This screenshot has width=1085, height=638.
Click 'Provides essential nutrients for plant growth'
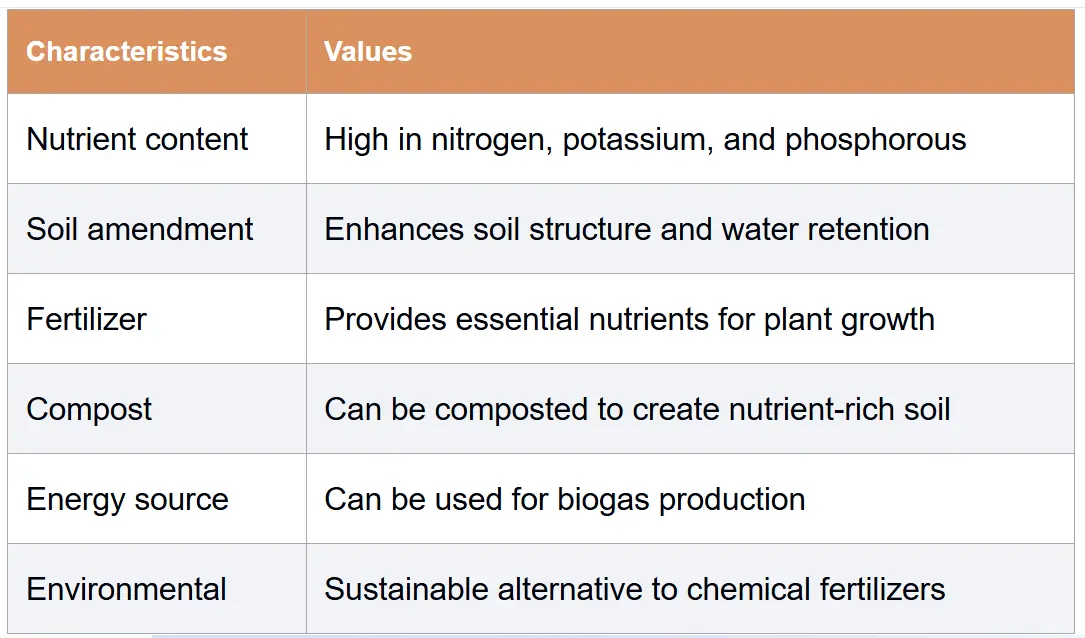point(630,320)
